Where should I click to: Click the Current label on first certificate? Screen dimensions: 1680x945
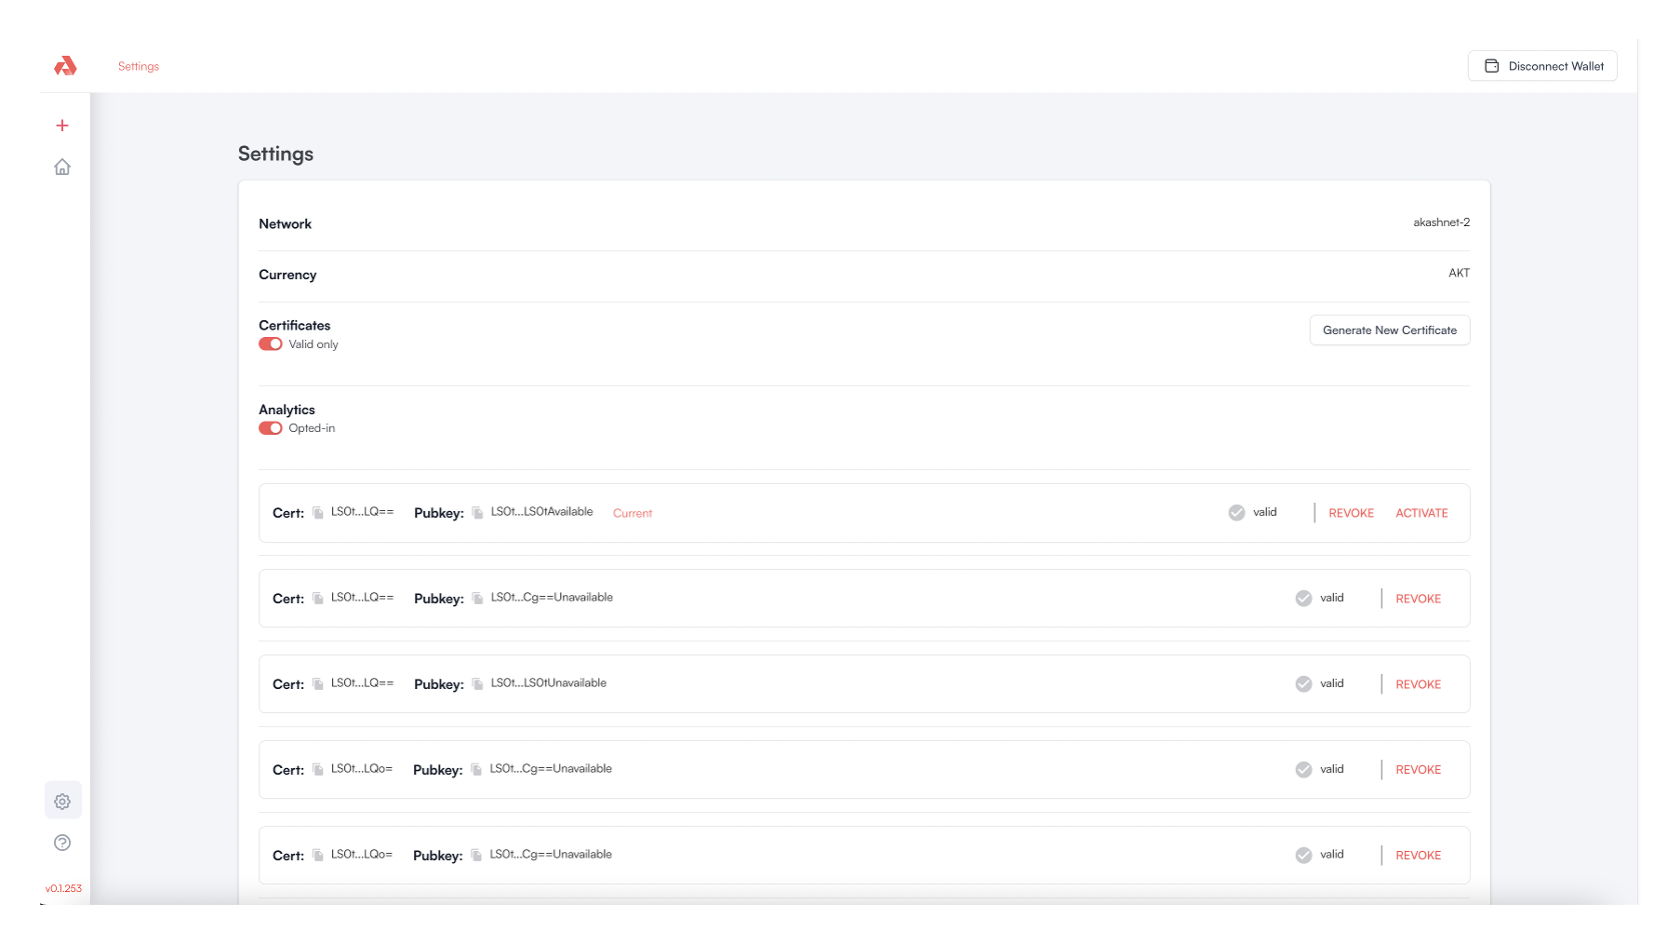click(632, 513)
